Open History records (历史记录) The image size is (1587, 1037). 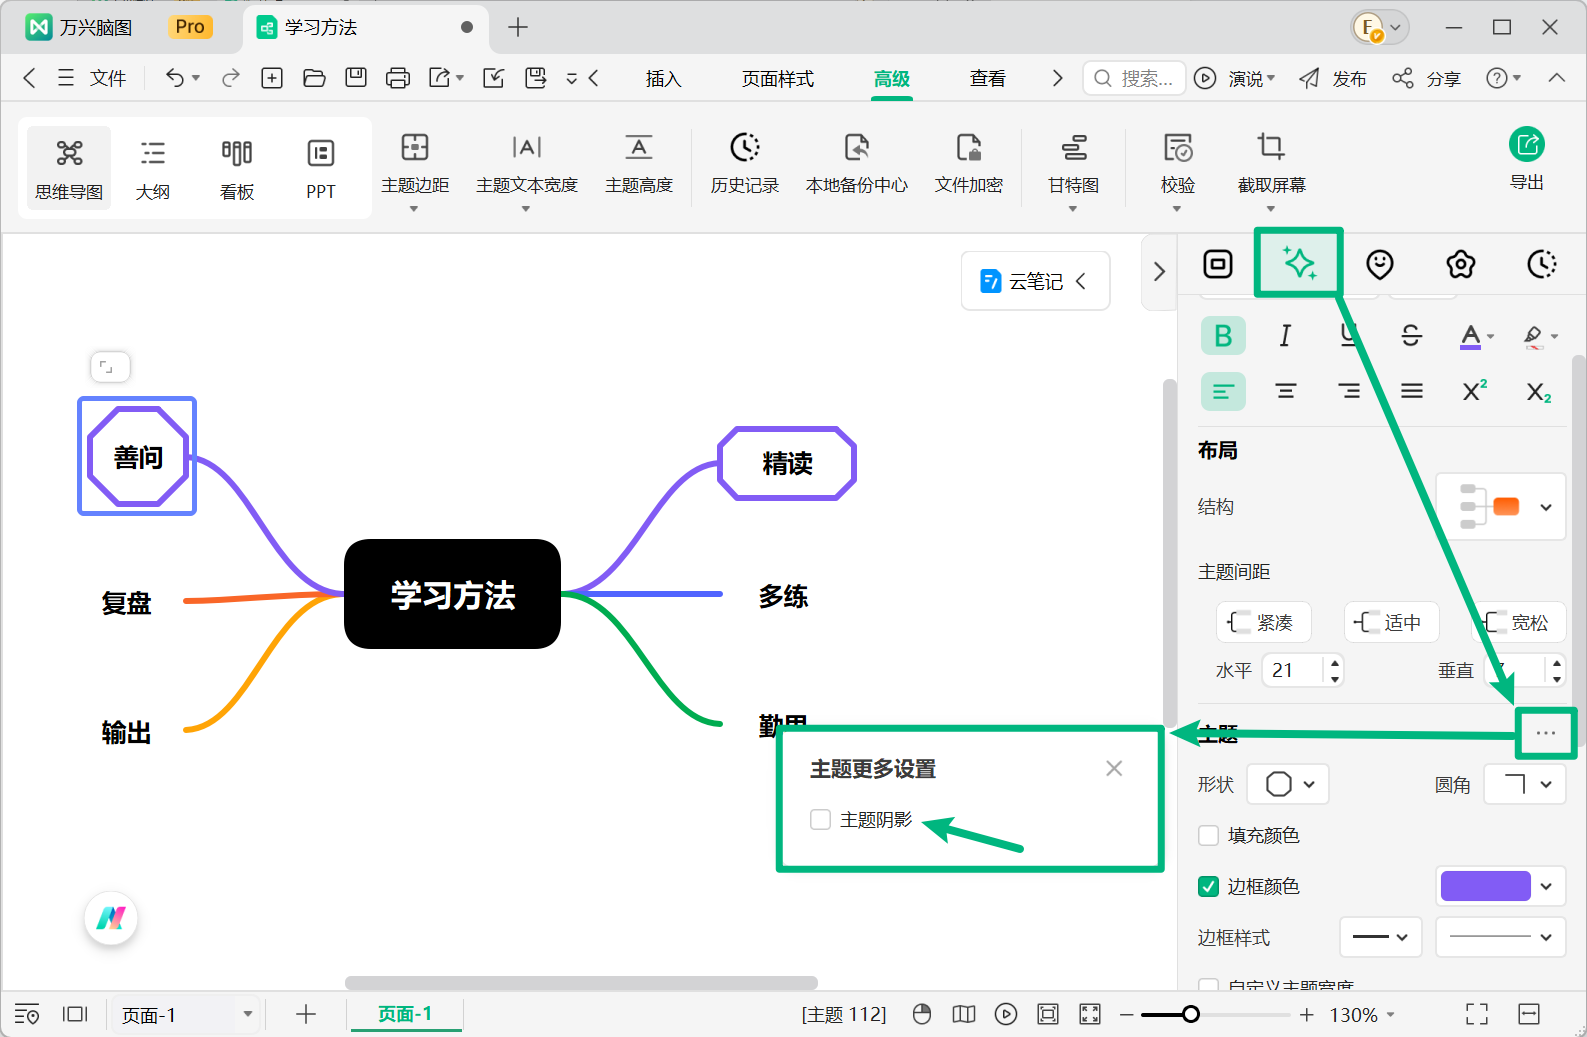tap(745, 164)
